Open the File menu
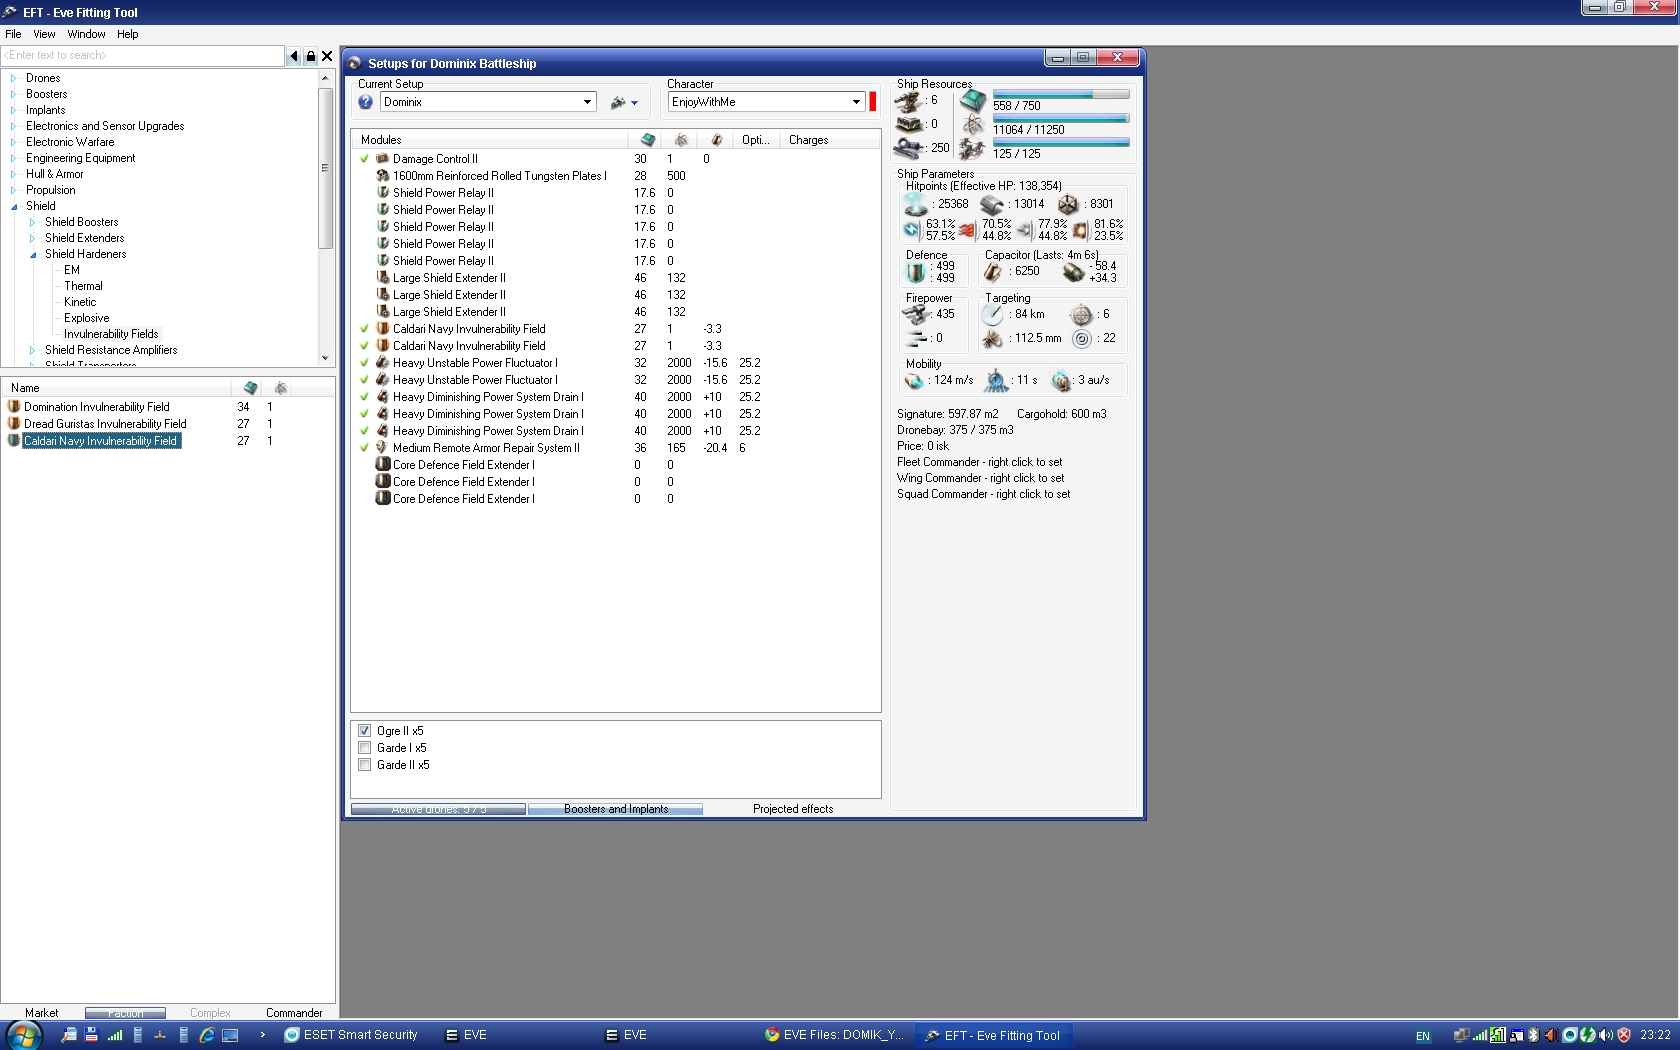Viewport: 1680px width, 1050px height. click(13, 34)
